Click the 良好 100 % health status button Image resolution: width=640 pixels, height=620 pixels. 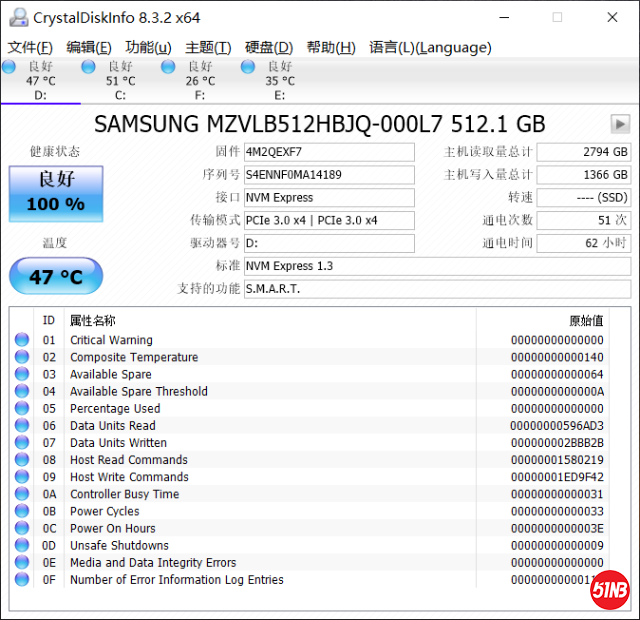point(55,193)
